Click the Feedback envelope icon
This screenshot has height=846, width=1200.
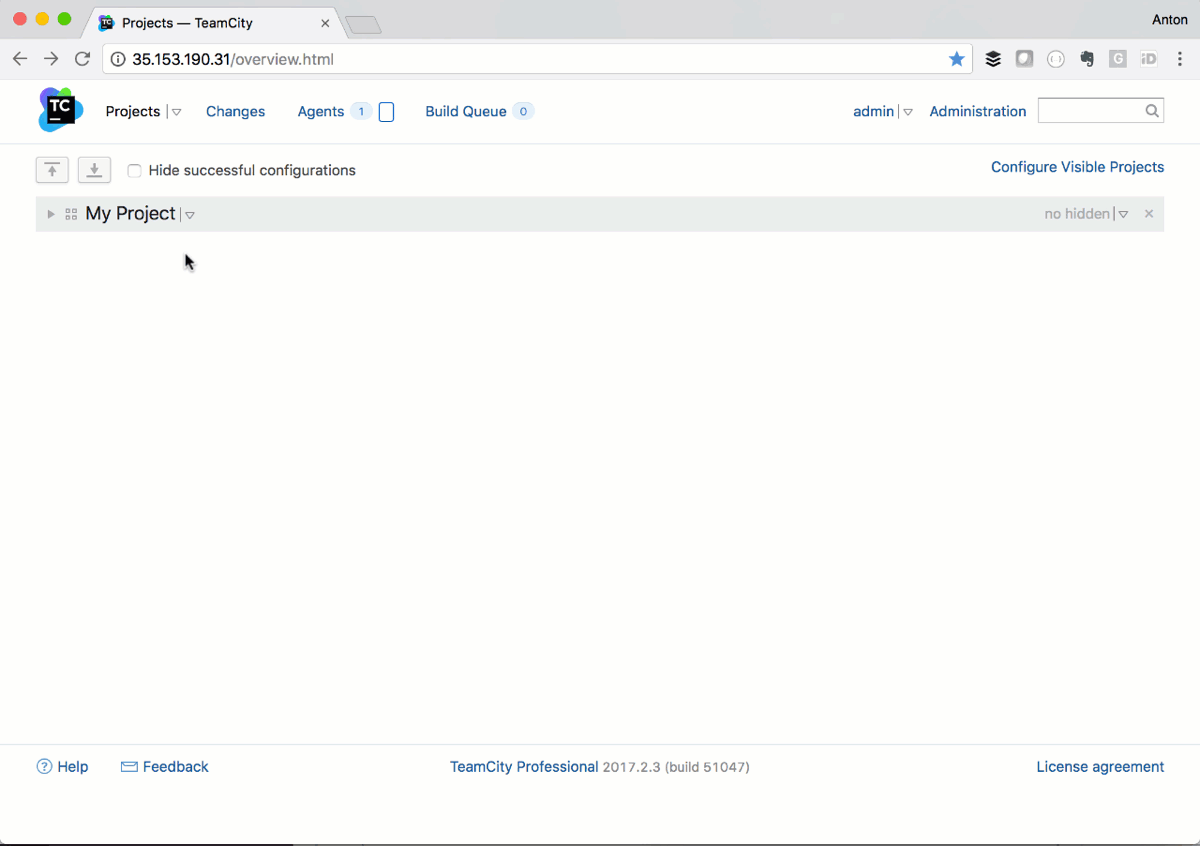(129, 766)
